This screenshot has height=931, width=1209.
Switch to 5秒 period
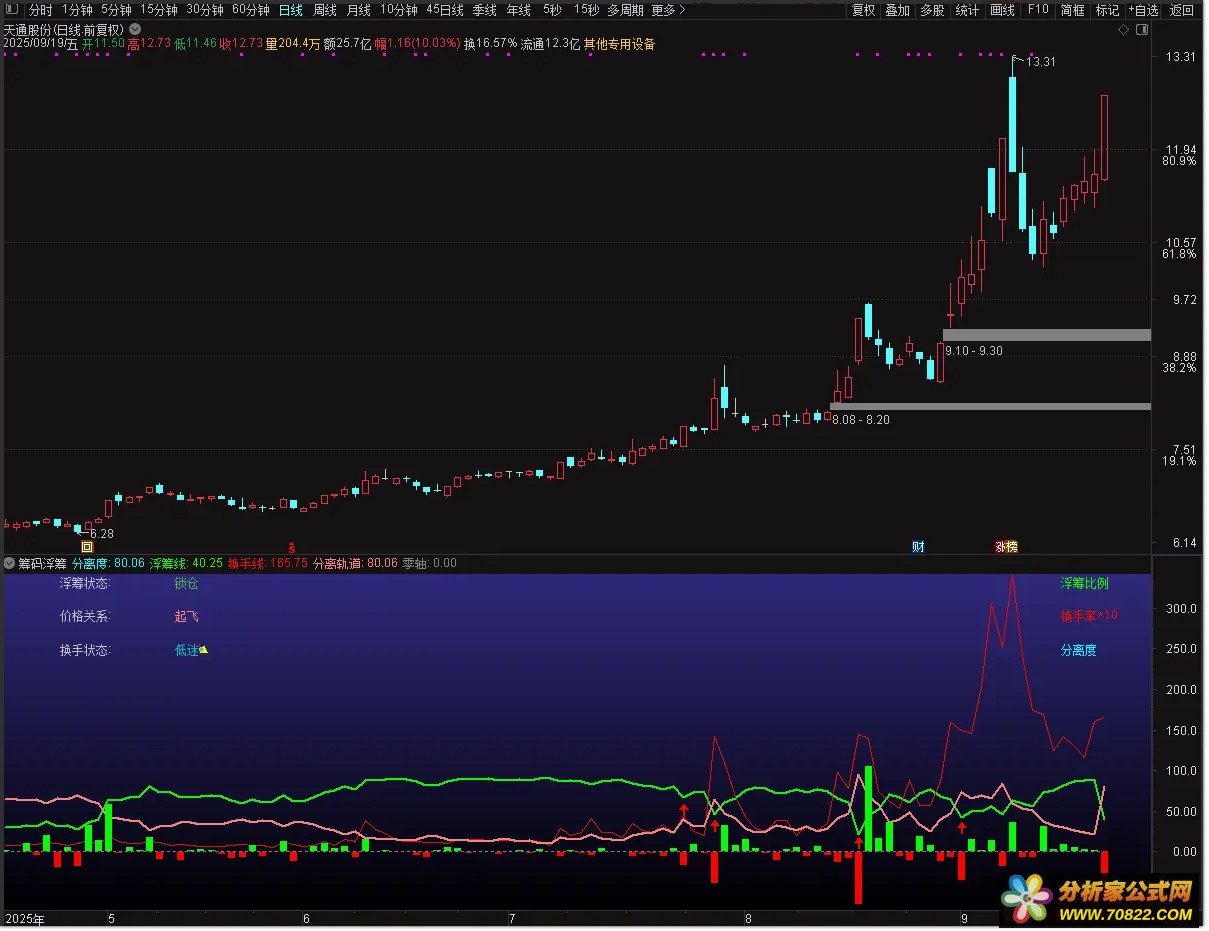point(552,10)
